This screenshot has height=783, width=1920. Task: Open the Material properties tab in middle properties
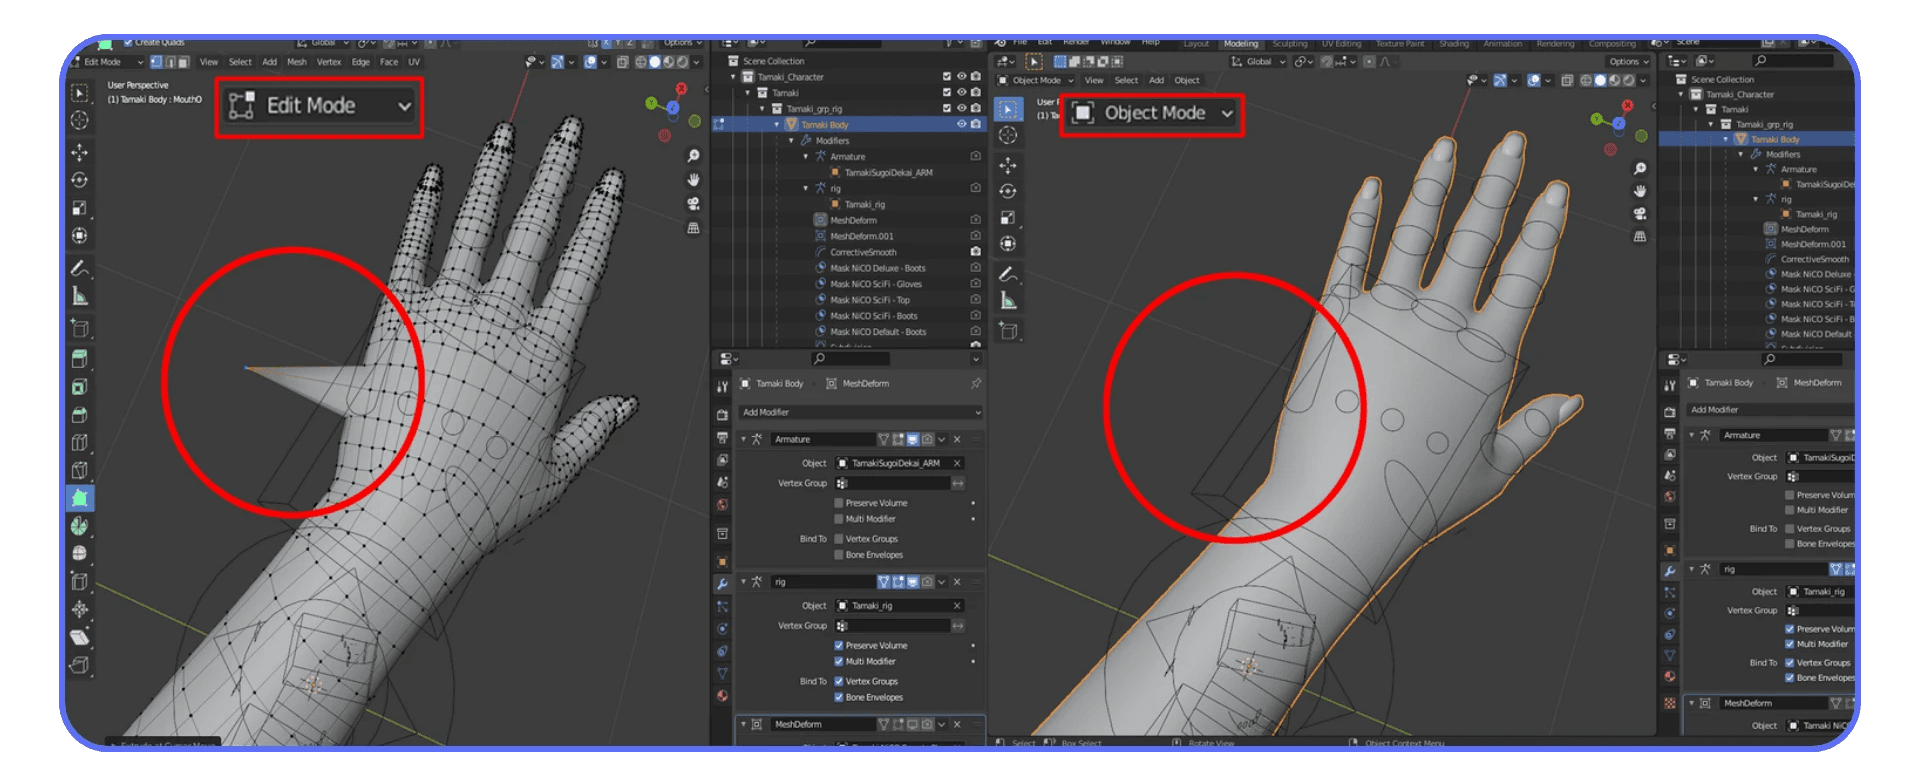coord(722,695)
